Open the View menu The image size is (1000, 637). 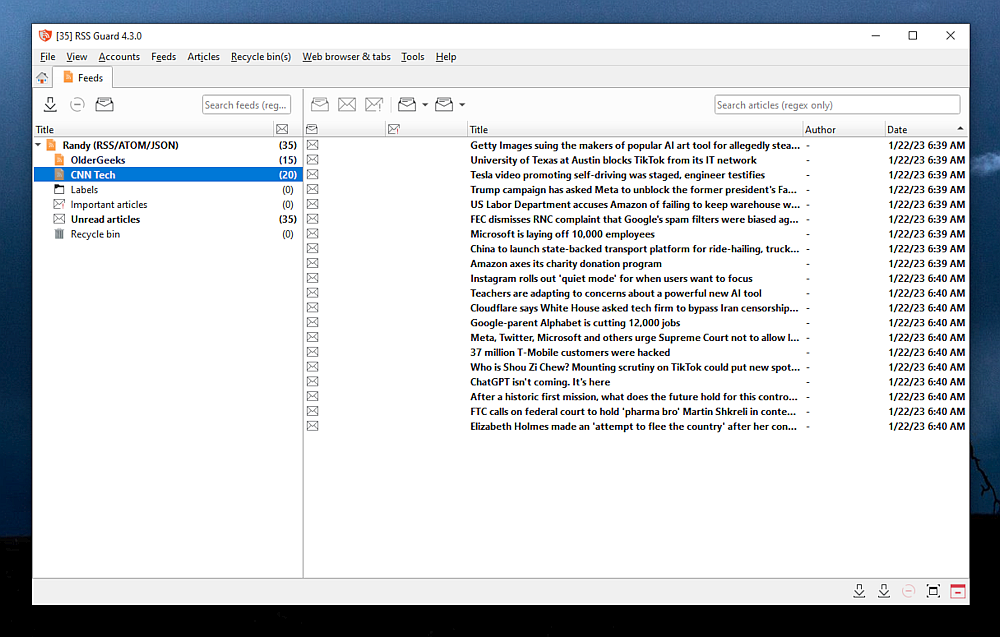tap(77, 57)
